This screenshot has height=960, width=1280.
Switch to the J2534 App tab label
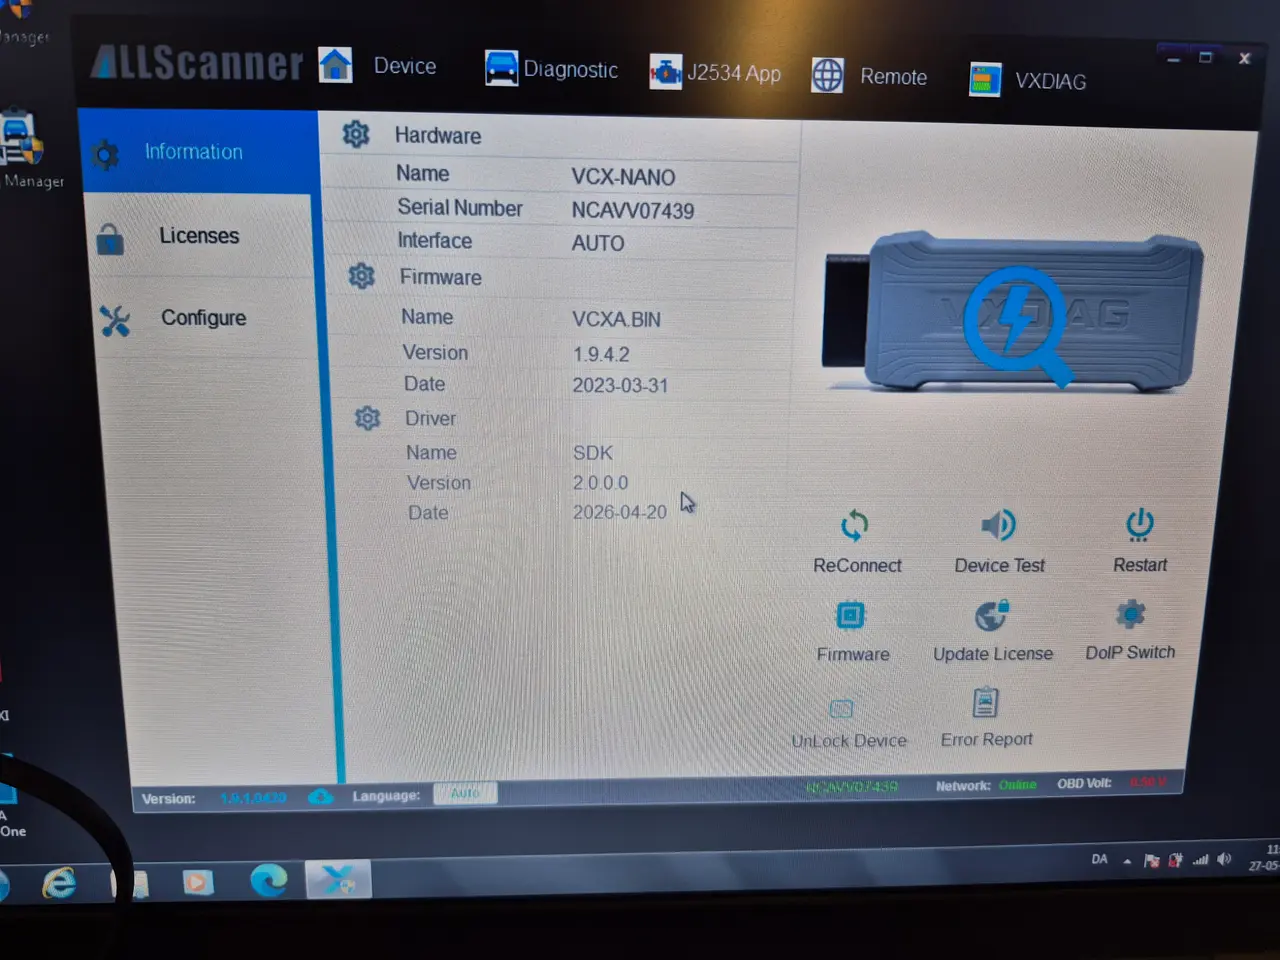(734, 73)
